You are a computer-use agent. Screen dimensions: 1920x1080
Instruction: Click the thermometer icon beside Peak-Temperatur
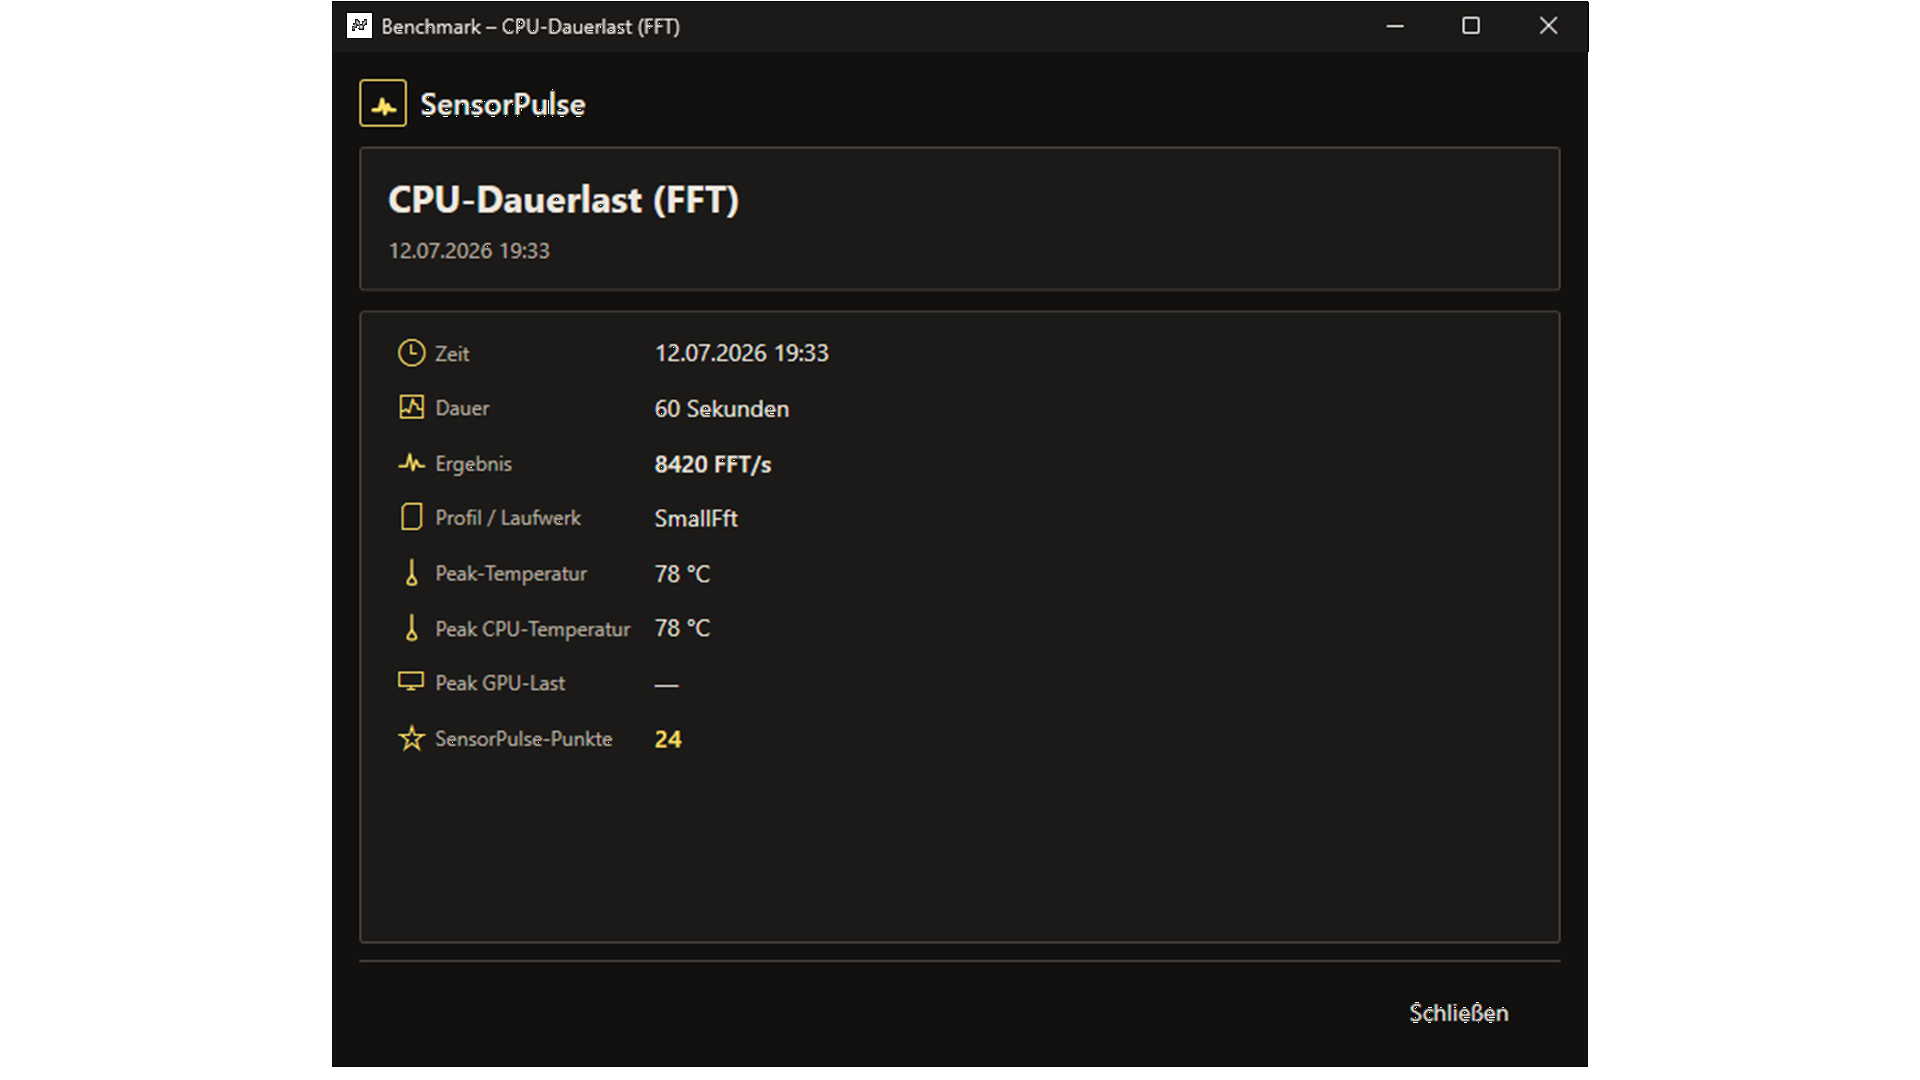(x=411, y=573)
